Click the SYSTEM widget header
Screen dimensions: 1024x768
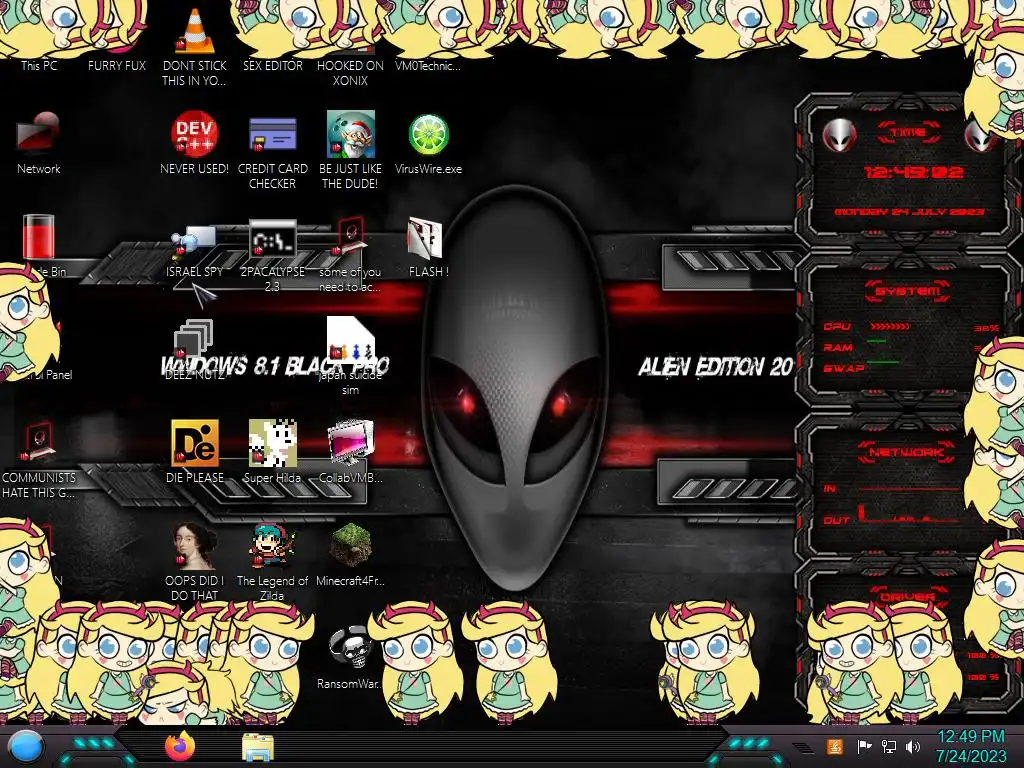[x=908, y=291]
